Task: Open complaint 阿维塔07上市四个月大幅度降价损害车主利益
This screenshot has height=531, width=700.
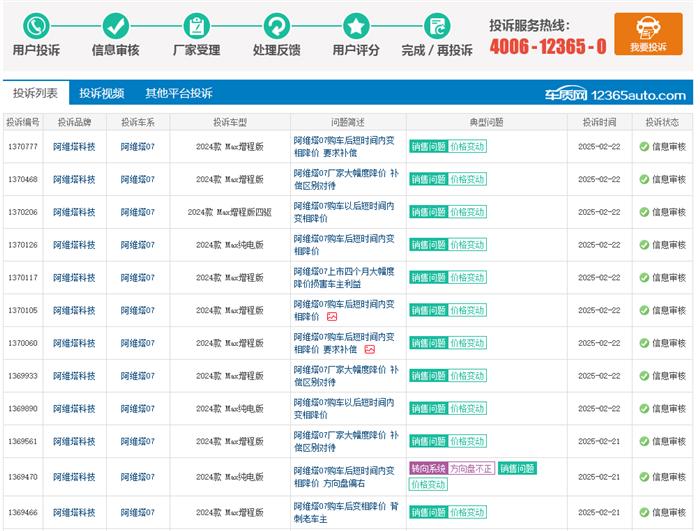Action: (x=344, y=277)
